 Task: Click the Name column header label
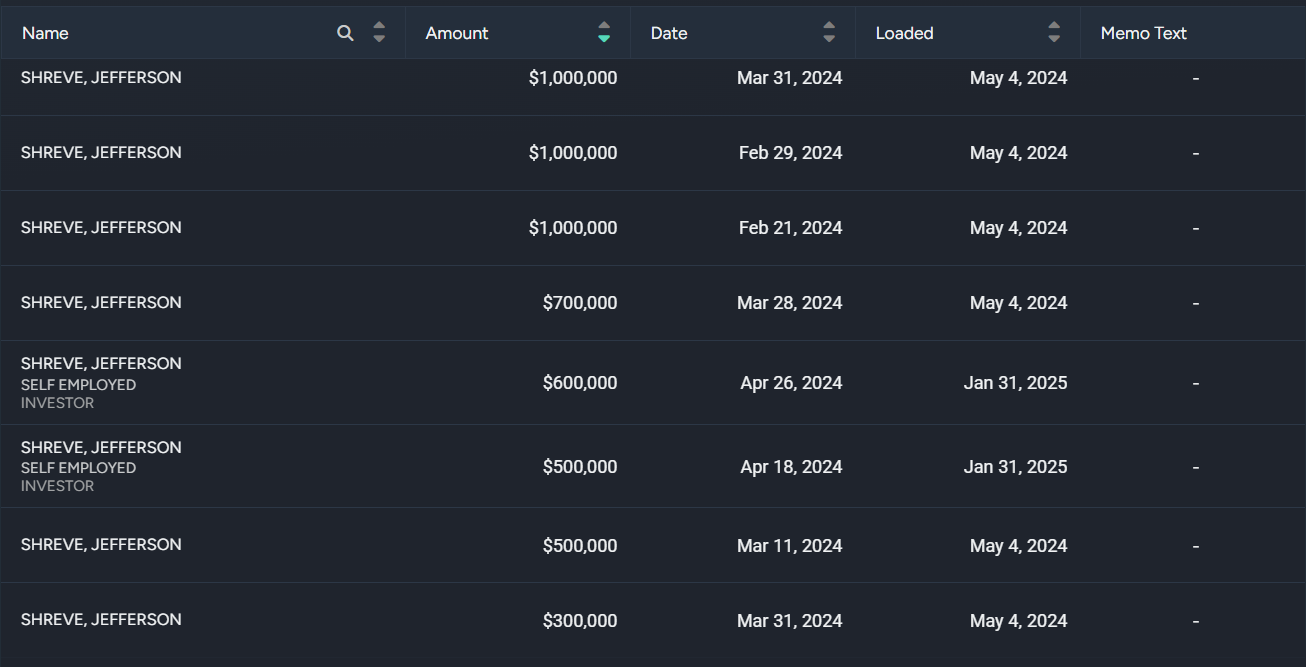tap(46, 33)
